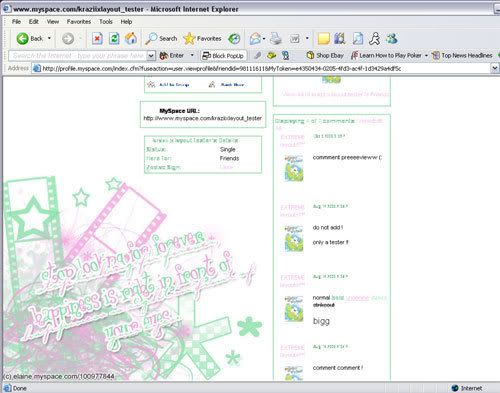Go to the Home page icon
Viewport: 500px width, 393px height.
131,39
